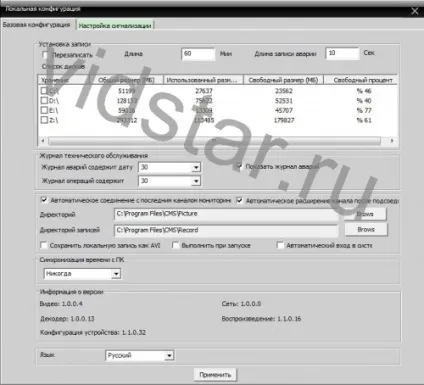
Task: Switch to Базовая конфигурация tab
Action: click(36, 25)
